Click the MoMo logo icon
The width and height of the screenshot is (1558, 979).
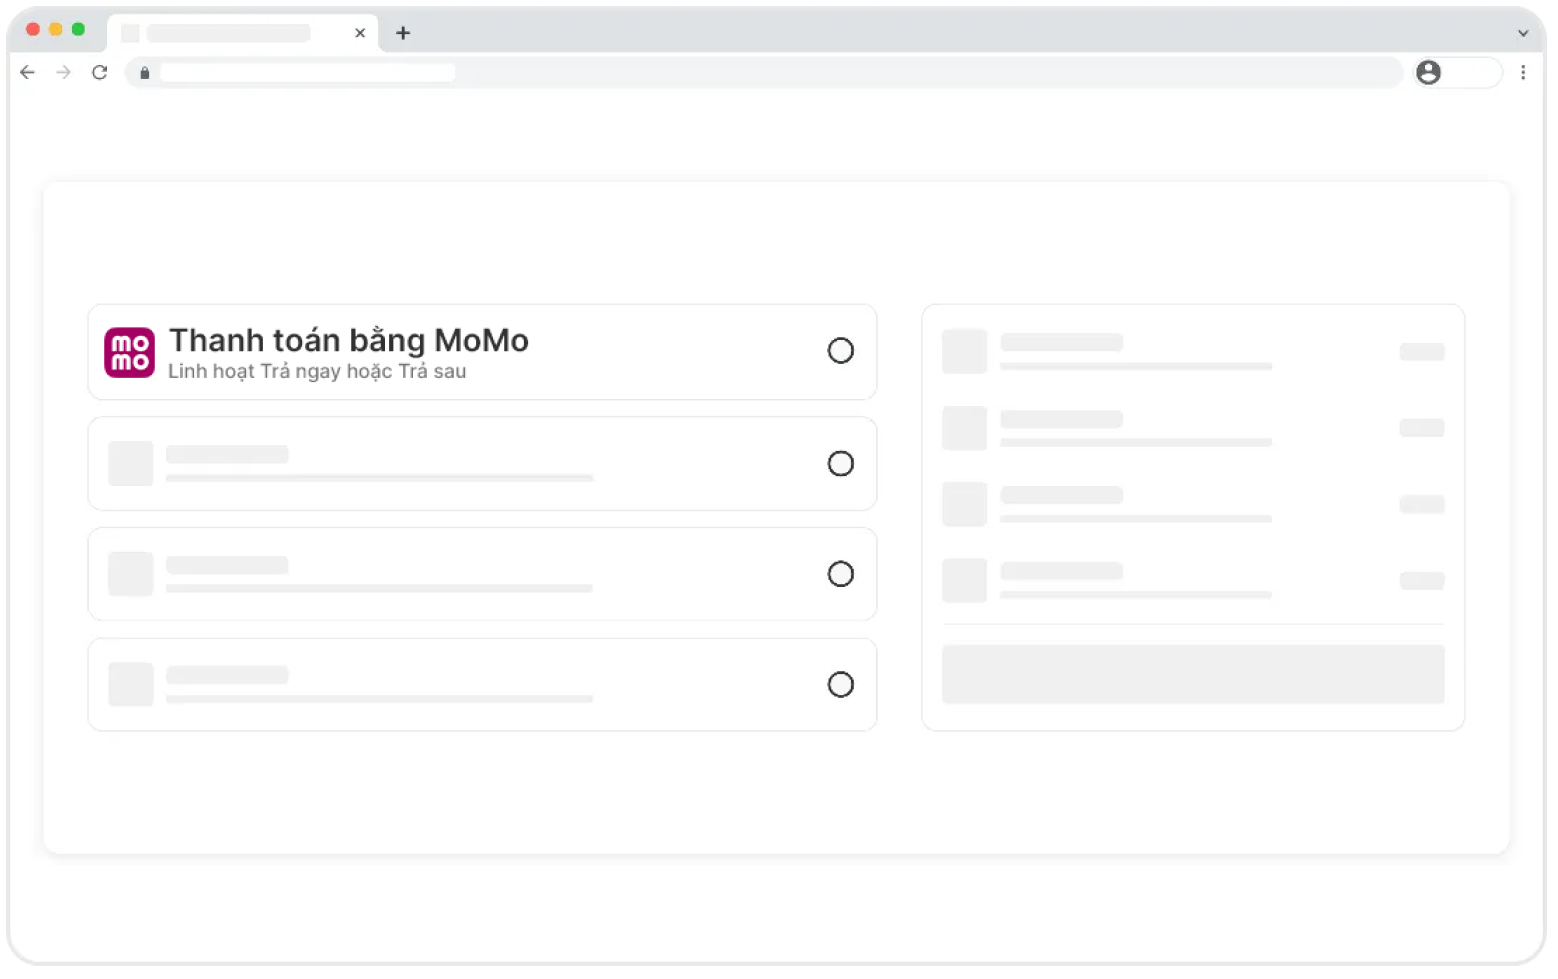click(x=130, y=352)
